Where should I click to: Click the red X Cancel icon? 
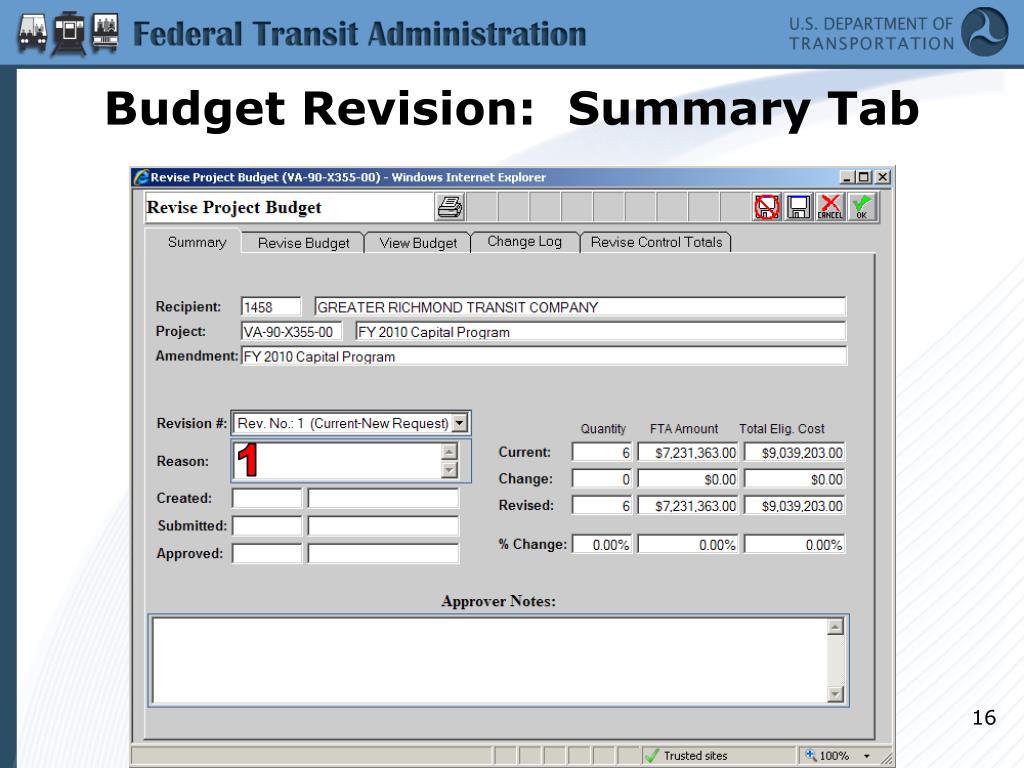[x=830, y=208]
